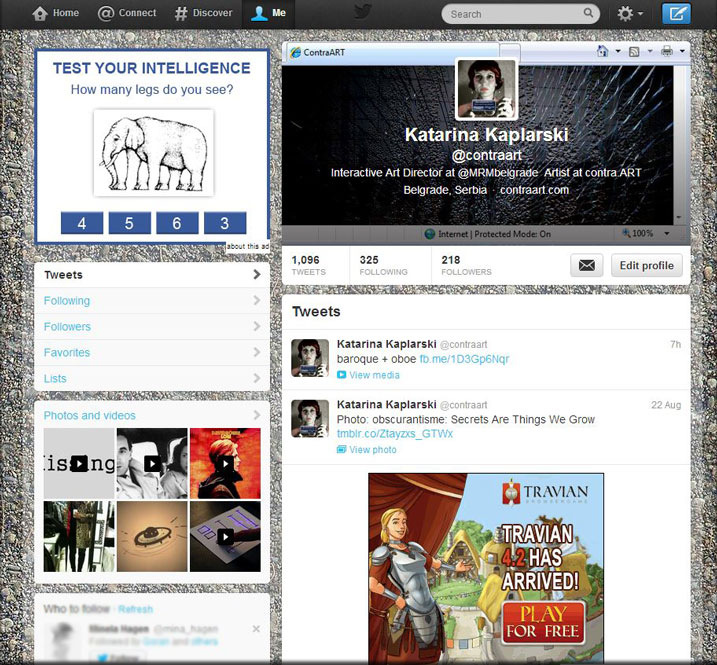Click the 7h timestamp on first tweet
This screenshot has width=717, height=665.
point(675,344)
